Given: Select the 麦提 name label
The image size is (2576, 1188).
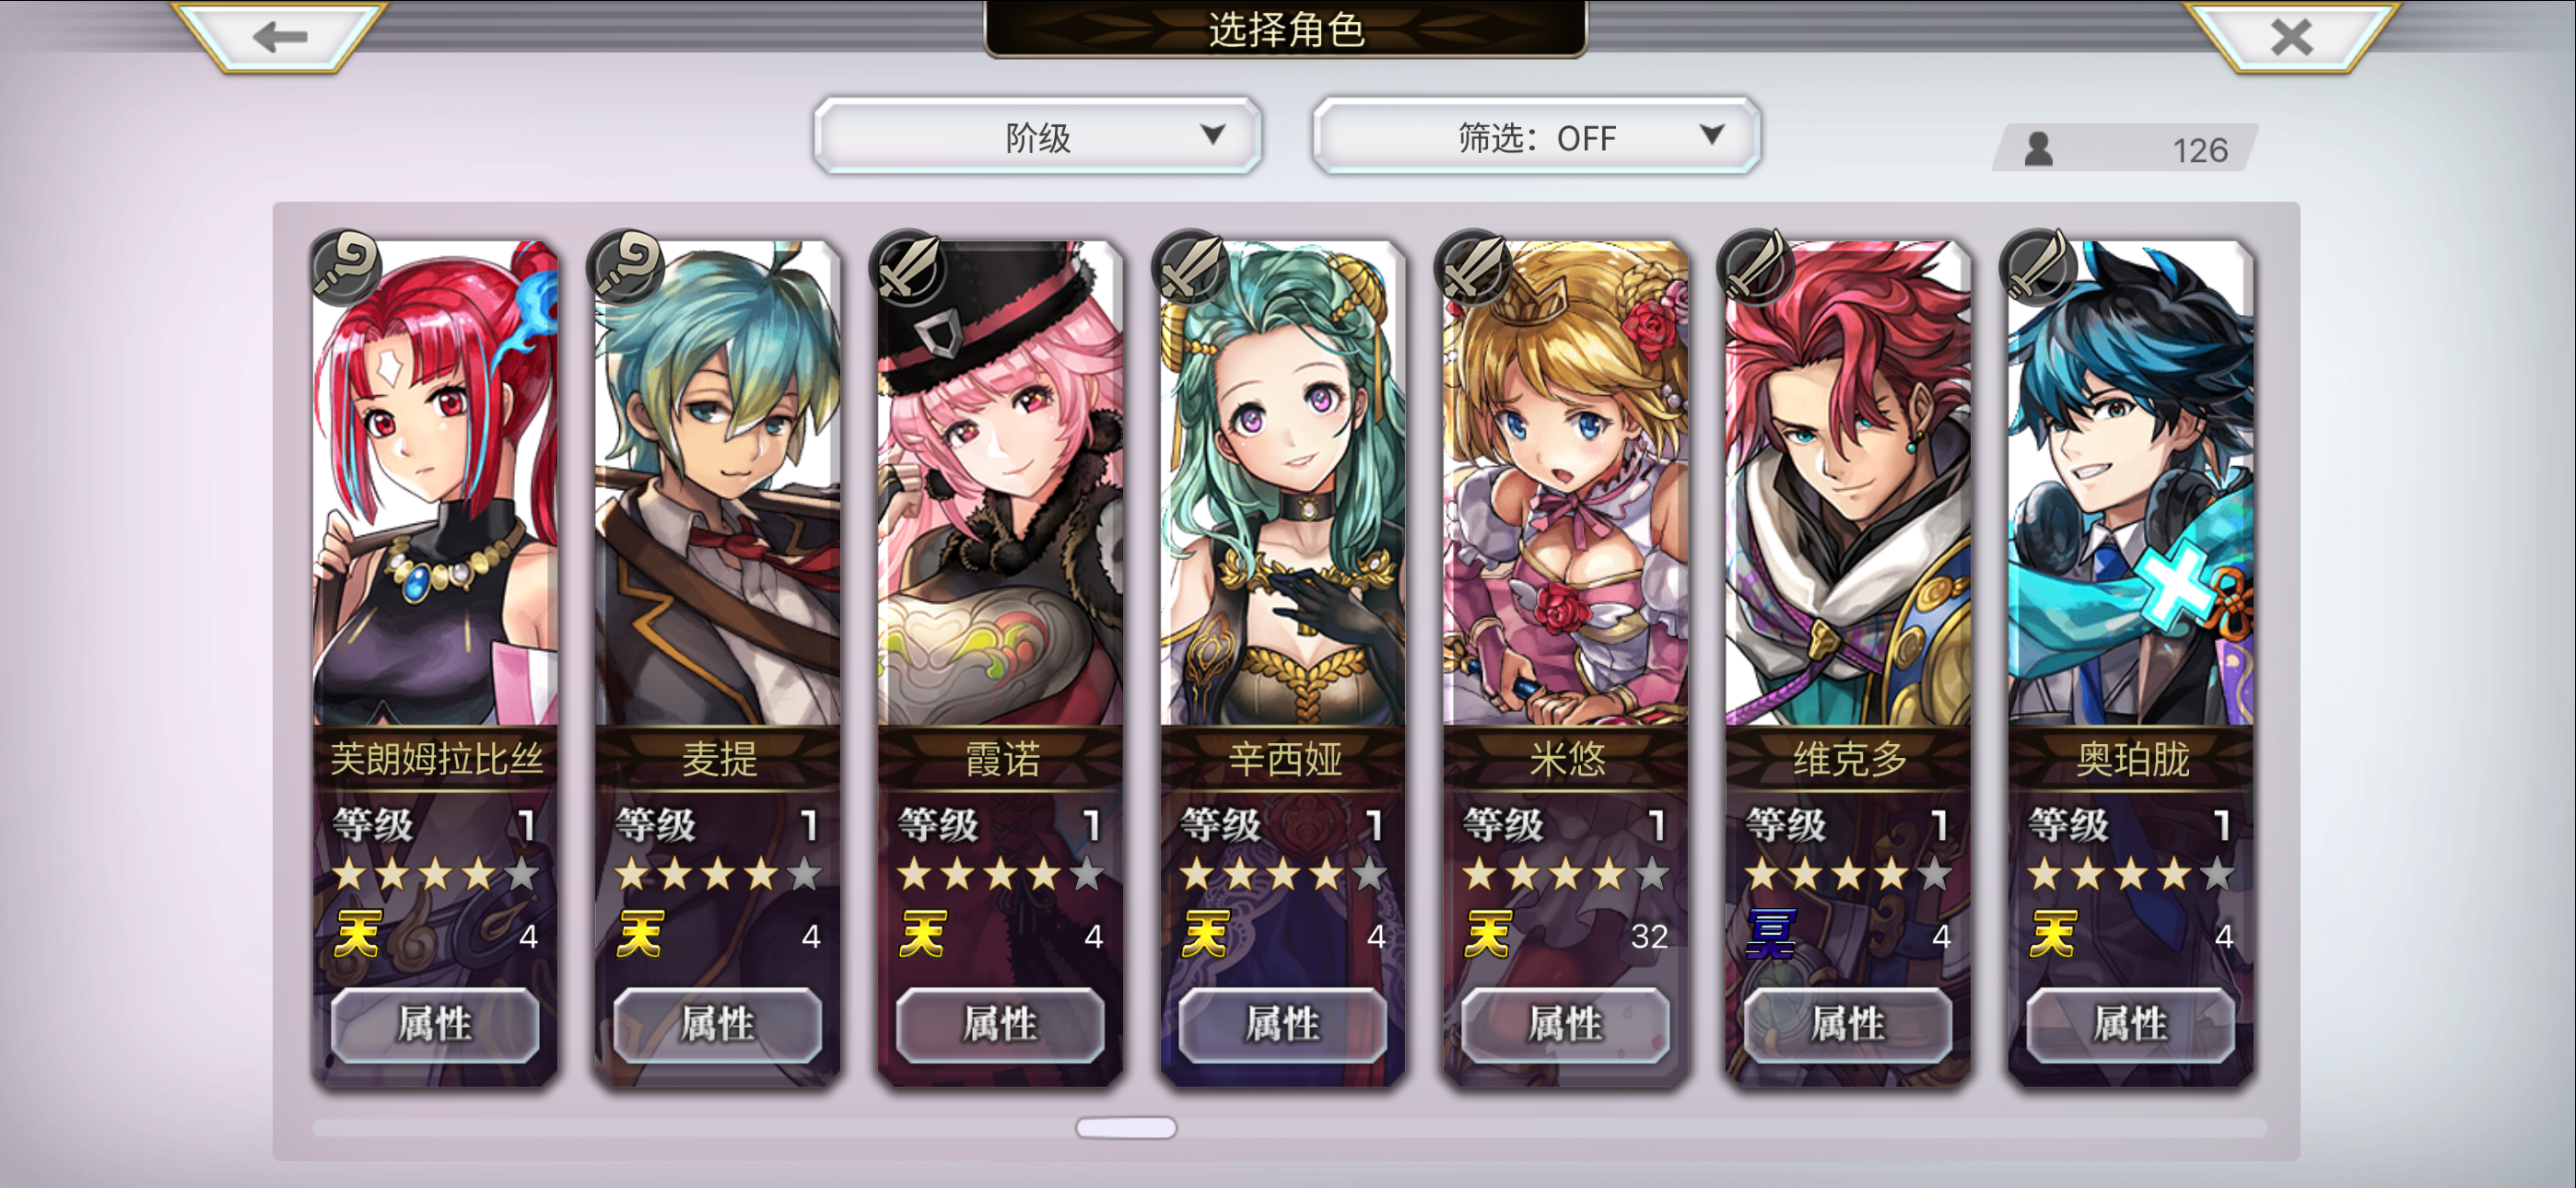Looking at the screenshot, I should [x=718, y=759].
